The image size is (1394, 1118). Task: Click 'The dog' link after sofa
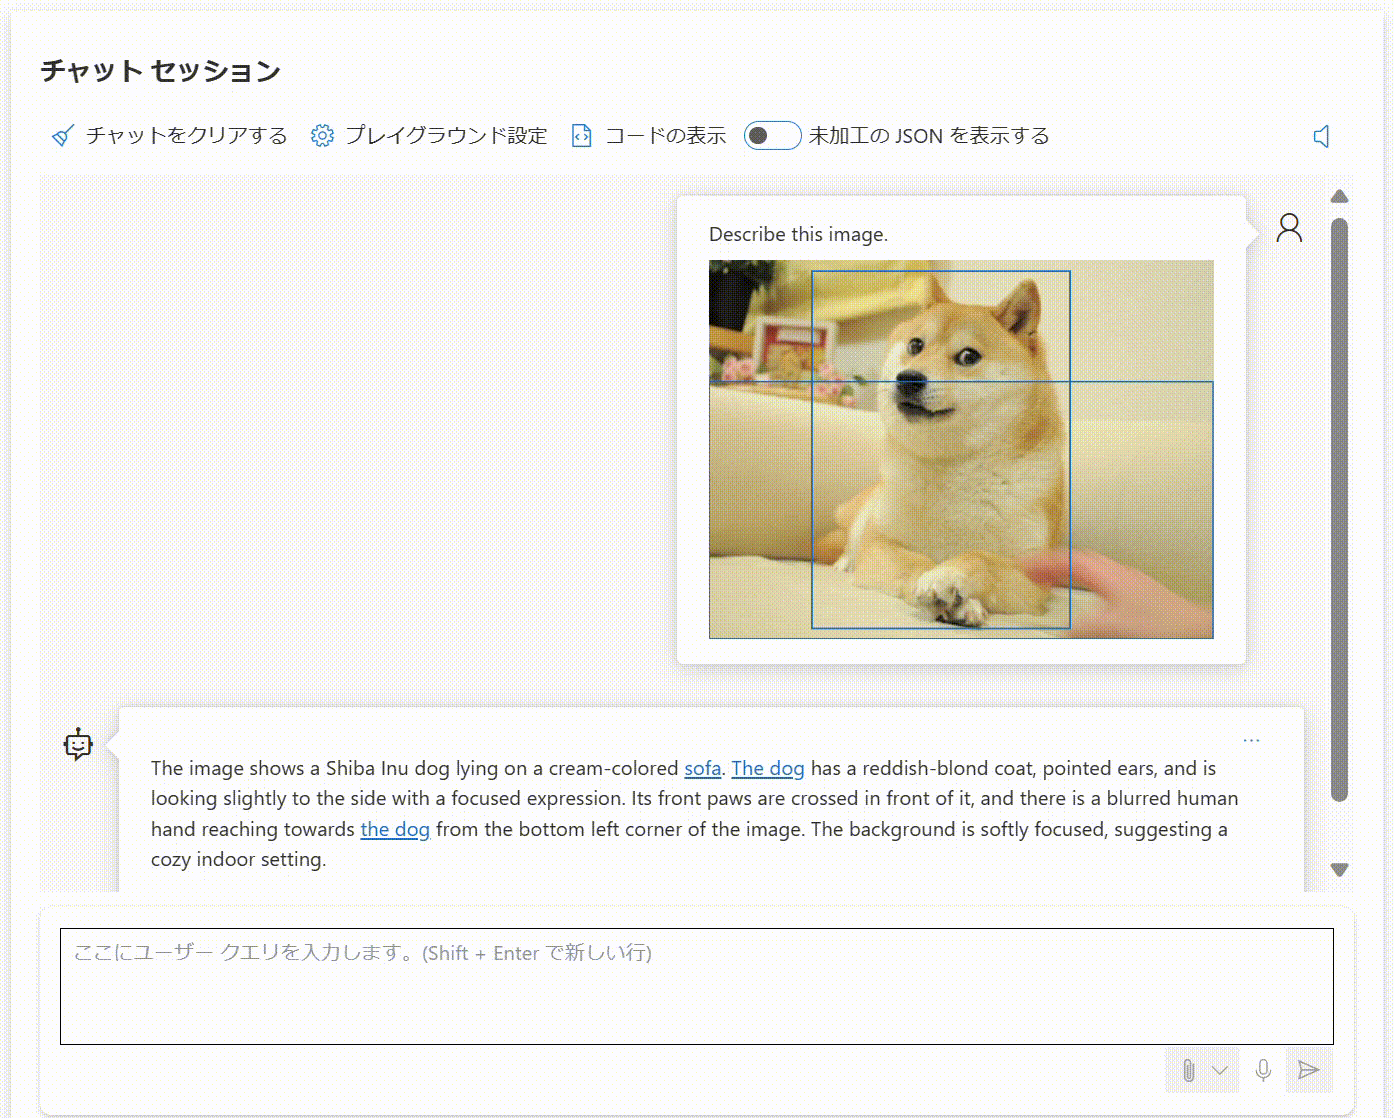[768, 768]
